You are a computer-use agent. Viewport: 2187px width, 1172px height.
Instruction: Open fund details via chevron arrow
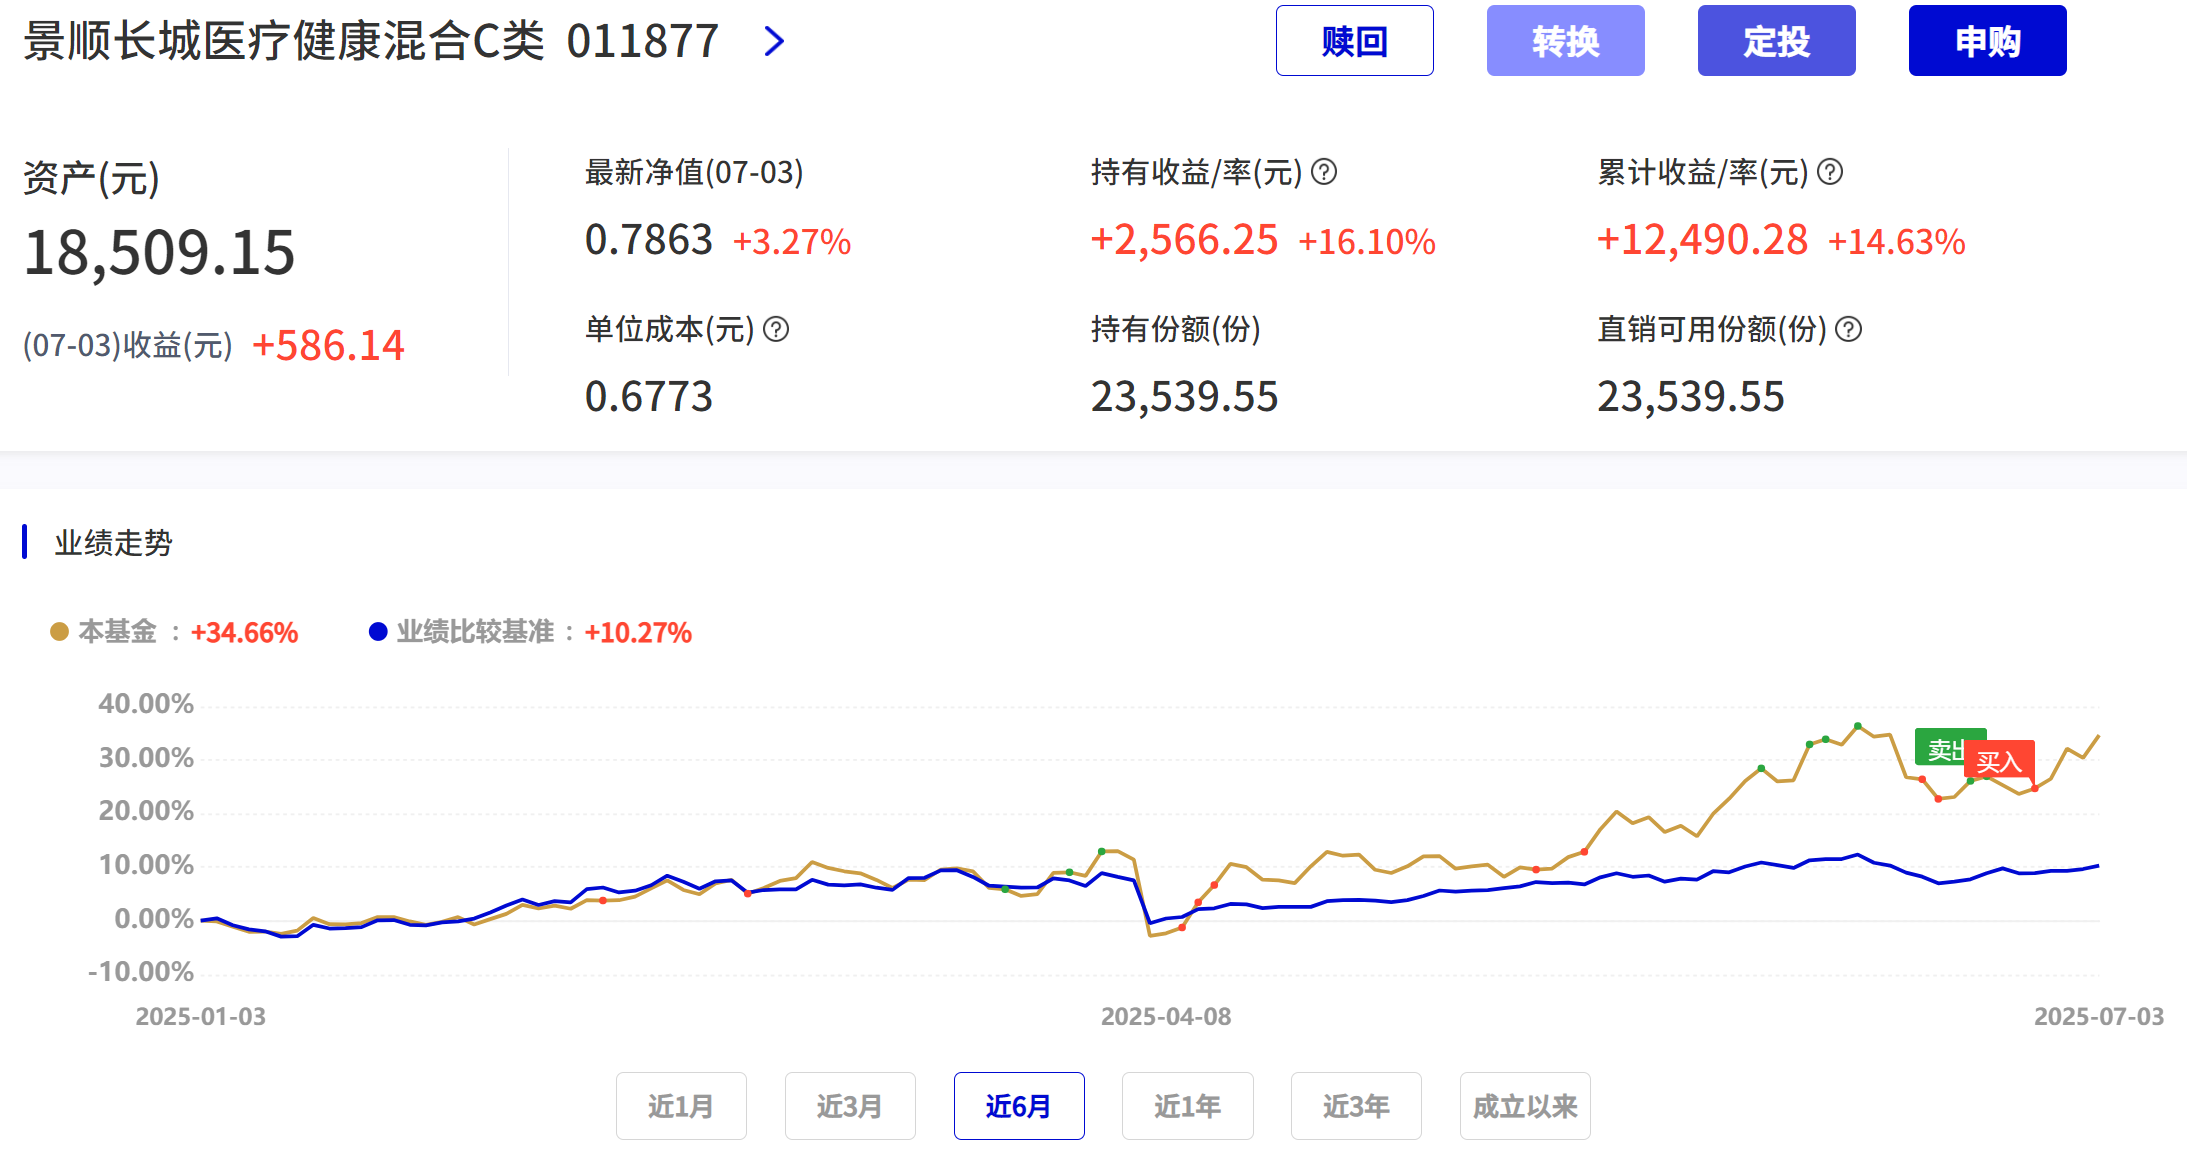coord(774,41)
